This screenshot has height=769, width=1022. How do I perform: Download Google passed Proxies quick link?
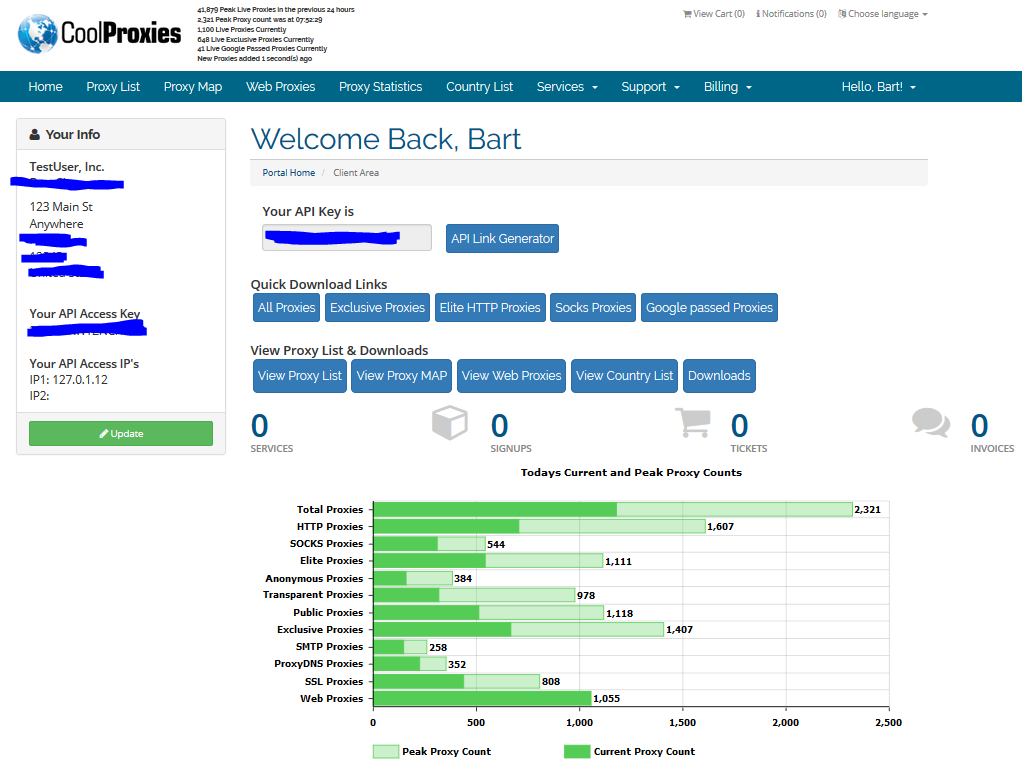click(709, 308)
